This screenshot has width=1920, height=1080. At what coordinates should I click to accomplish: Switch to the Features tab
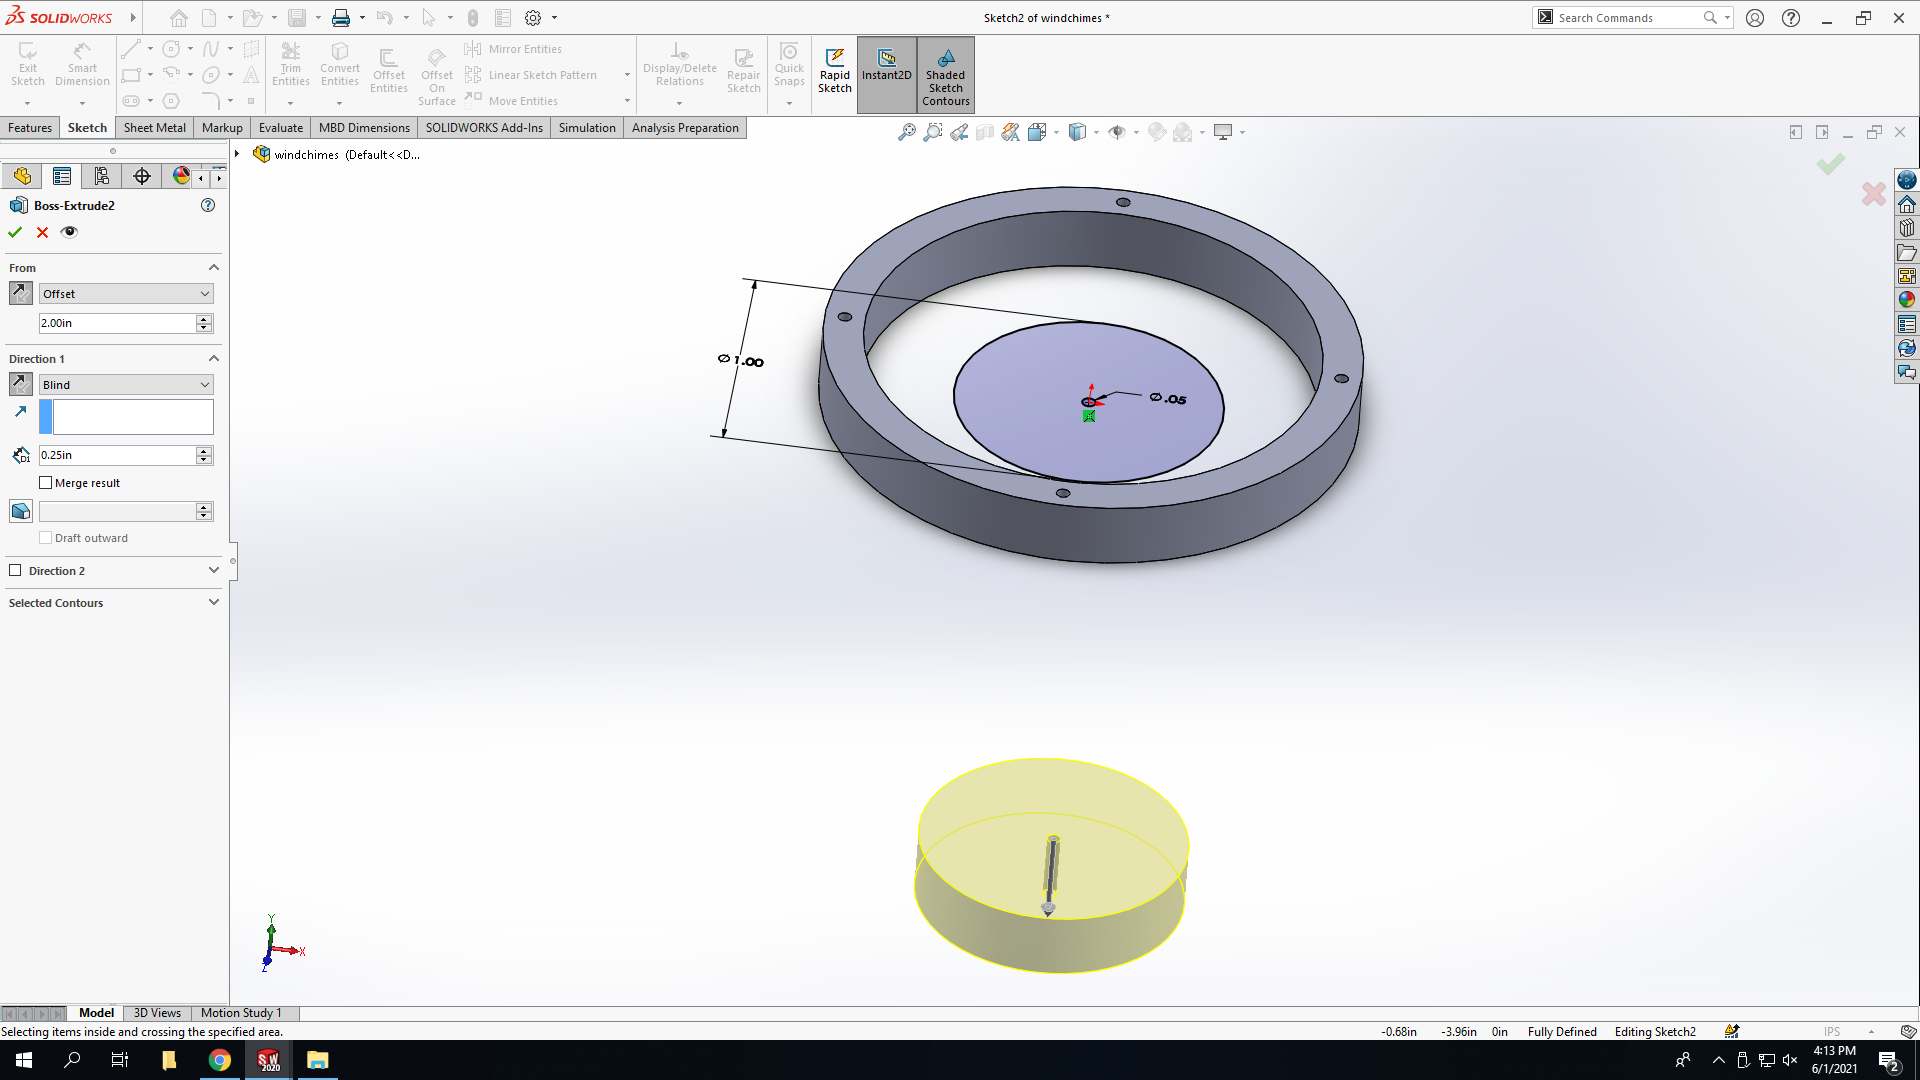click(x=30, y=128)
